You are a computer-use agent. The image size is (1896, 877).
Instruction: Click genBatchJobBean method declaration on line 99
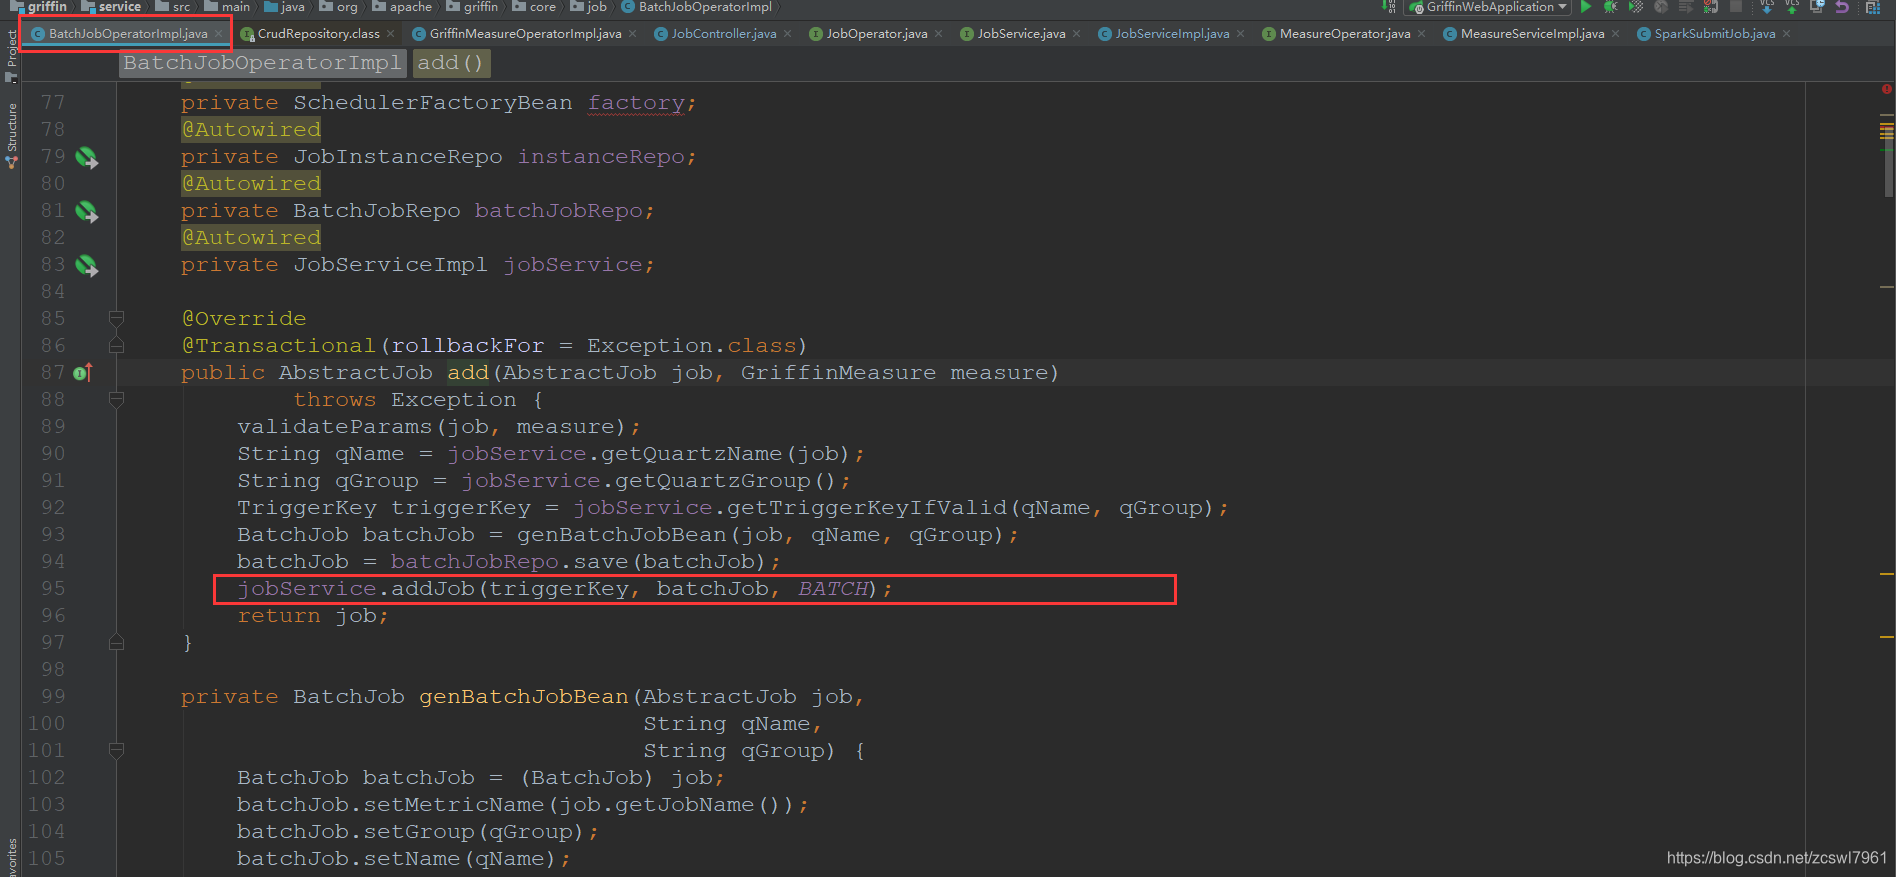point(523,697)
